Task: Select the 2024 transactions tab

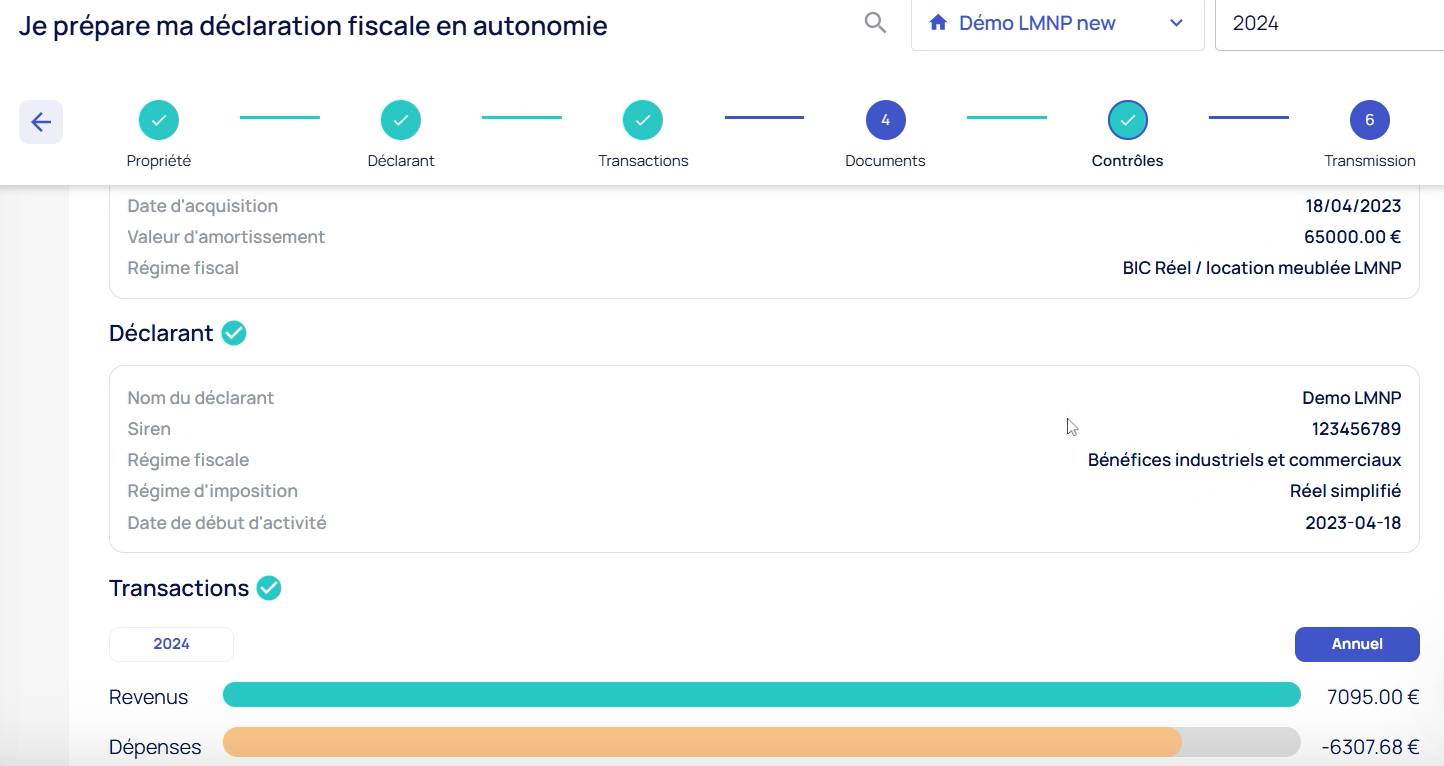Action: (171, 644)
